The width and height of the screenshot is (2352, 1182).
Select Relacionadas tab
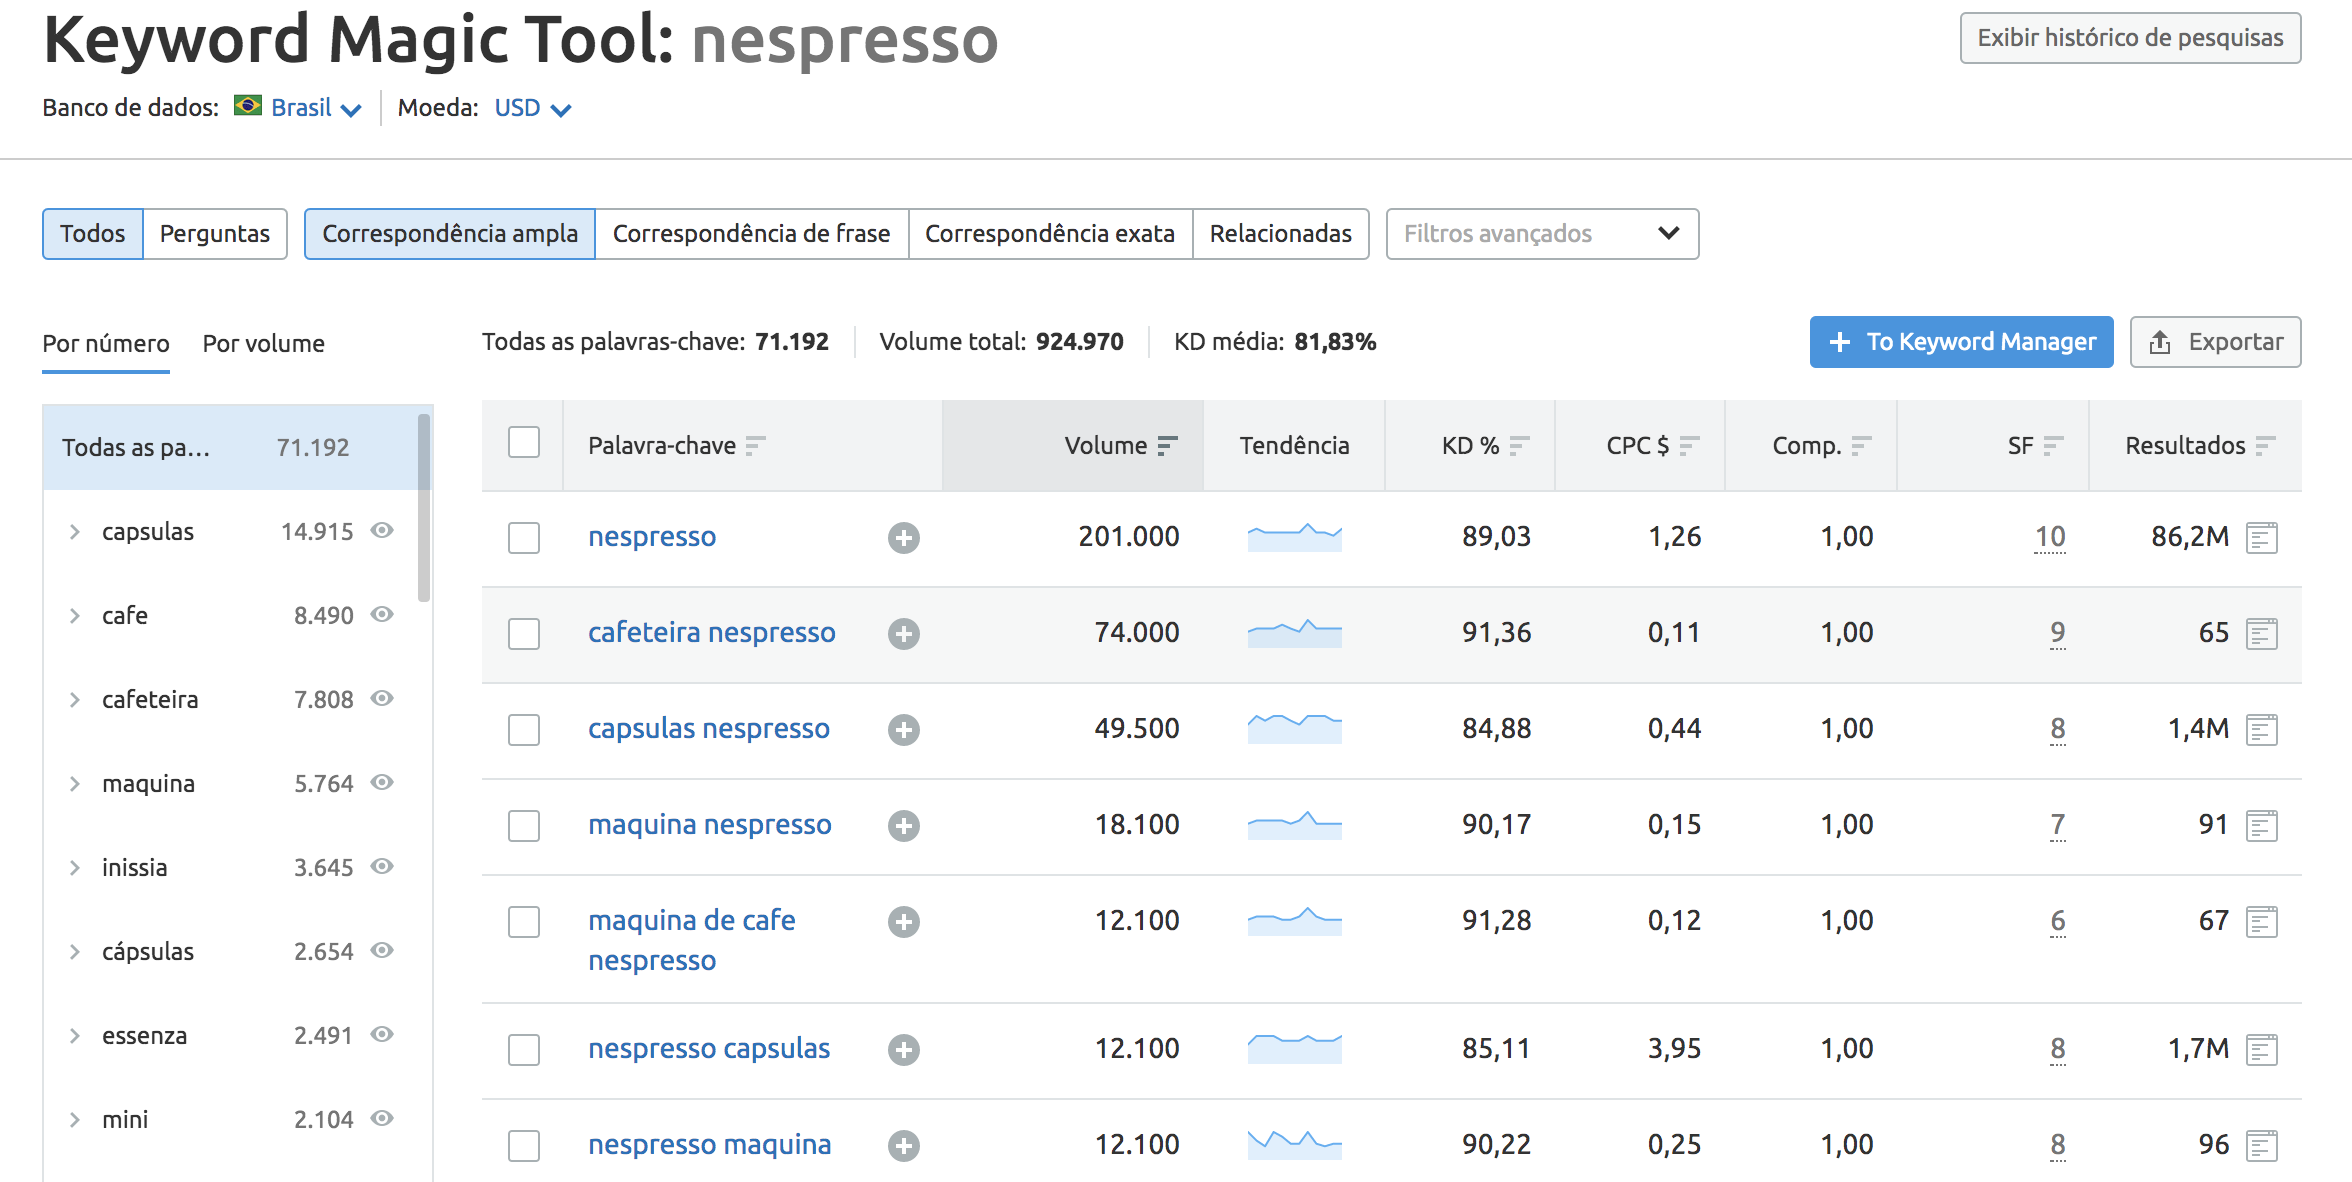click(1281, 234)
